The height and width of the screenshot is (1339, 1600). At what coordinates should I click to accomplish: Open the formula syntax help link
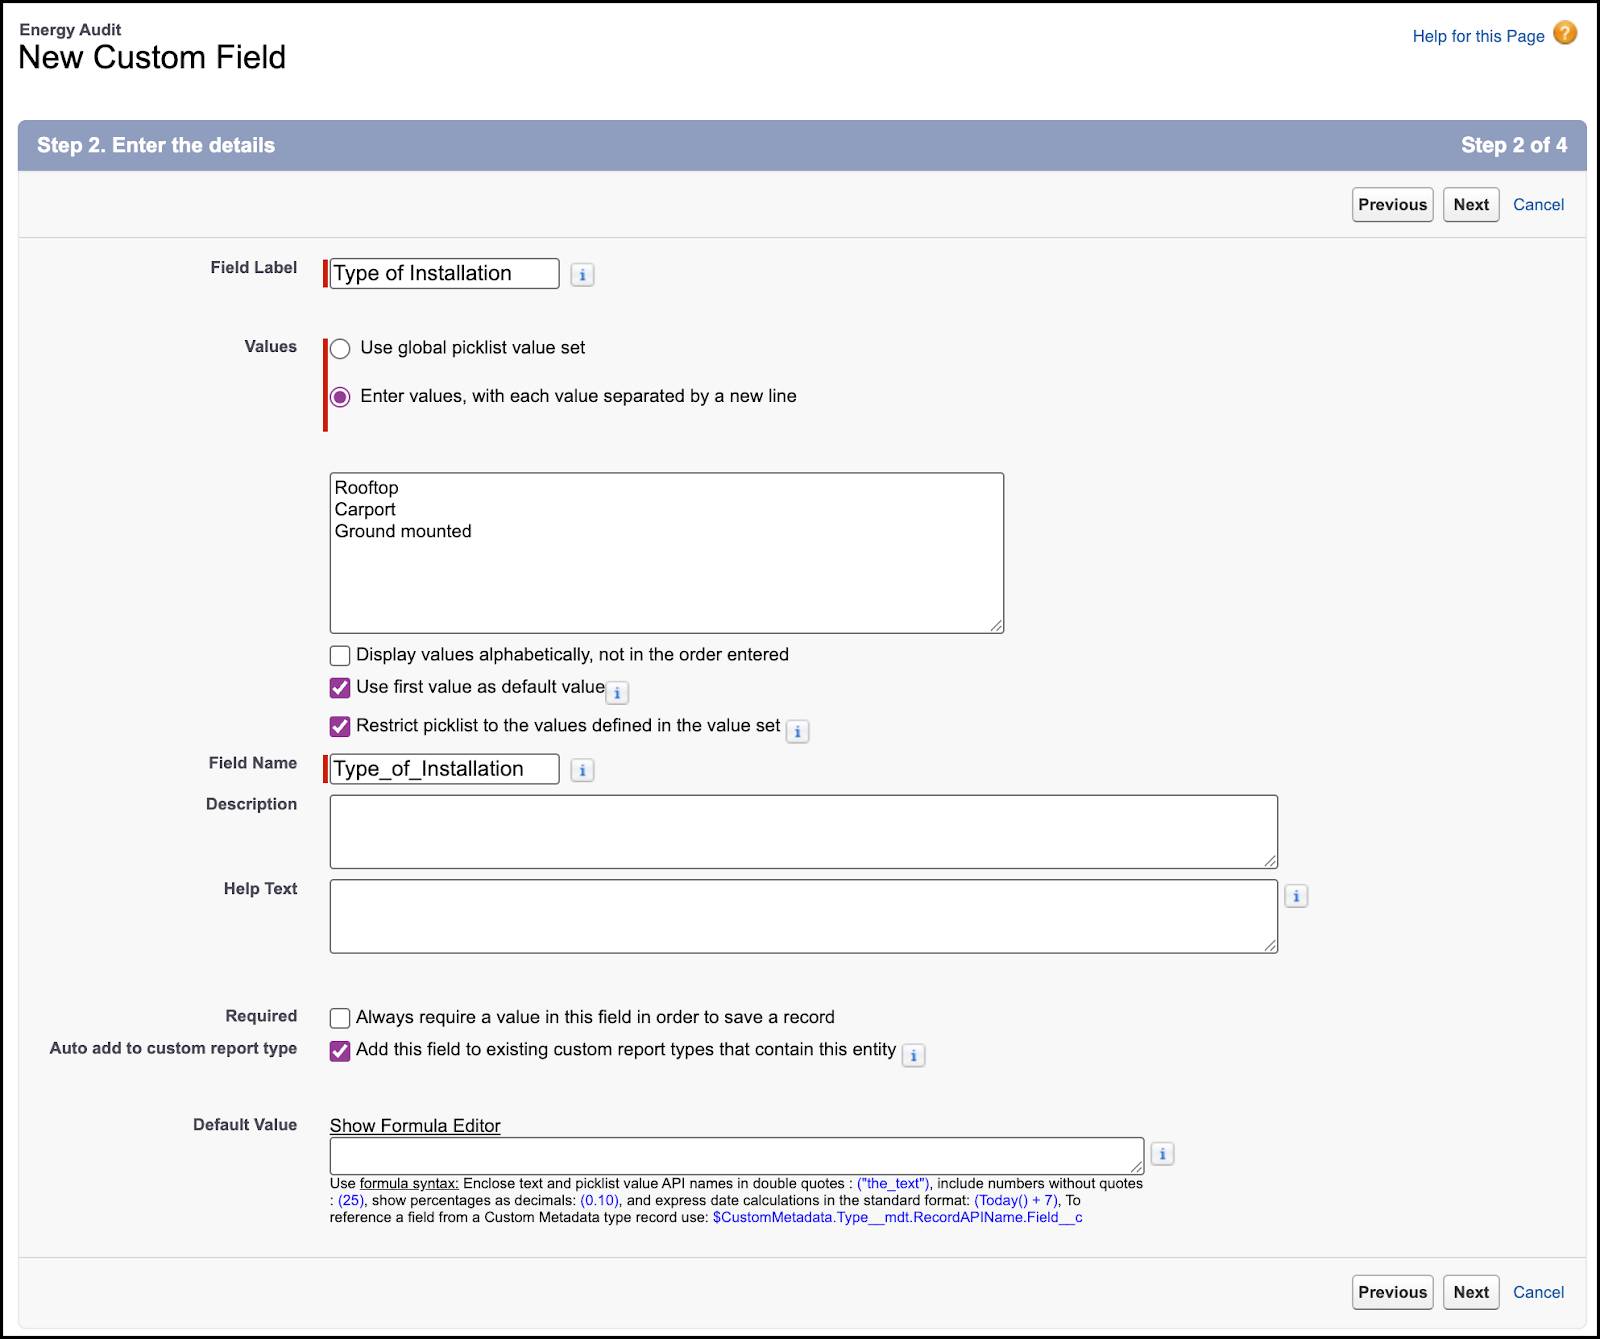tap(409, 1183)
